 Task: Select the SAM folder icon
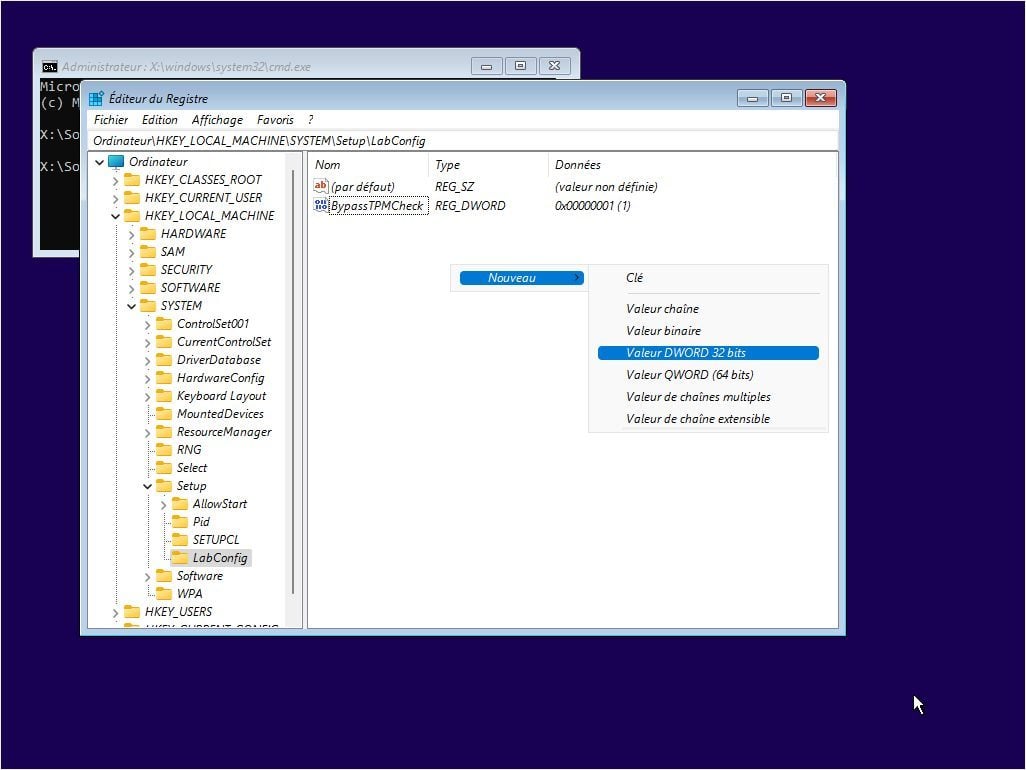pyautogui.click(x=148, y=252)
